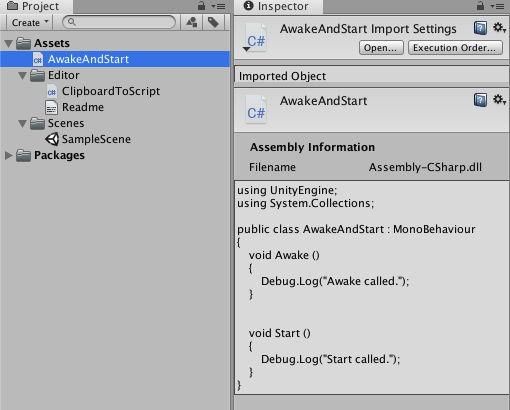Toggle the Inspector panel lock
Screen dimensions: 510x410
(x=480, y=6)
